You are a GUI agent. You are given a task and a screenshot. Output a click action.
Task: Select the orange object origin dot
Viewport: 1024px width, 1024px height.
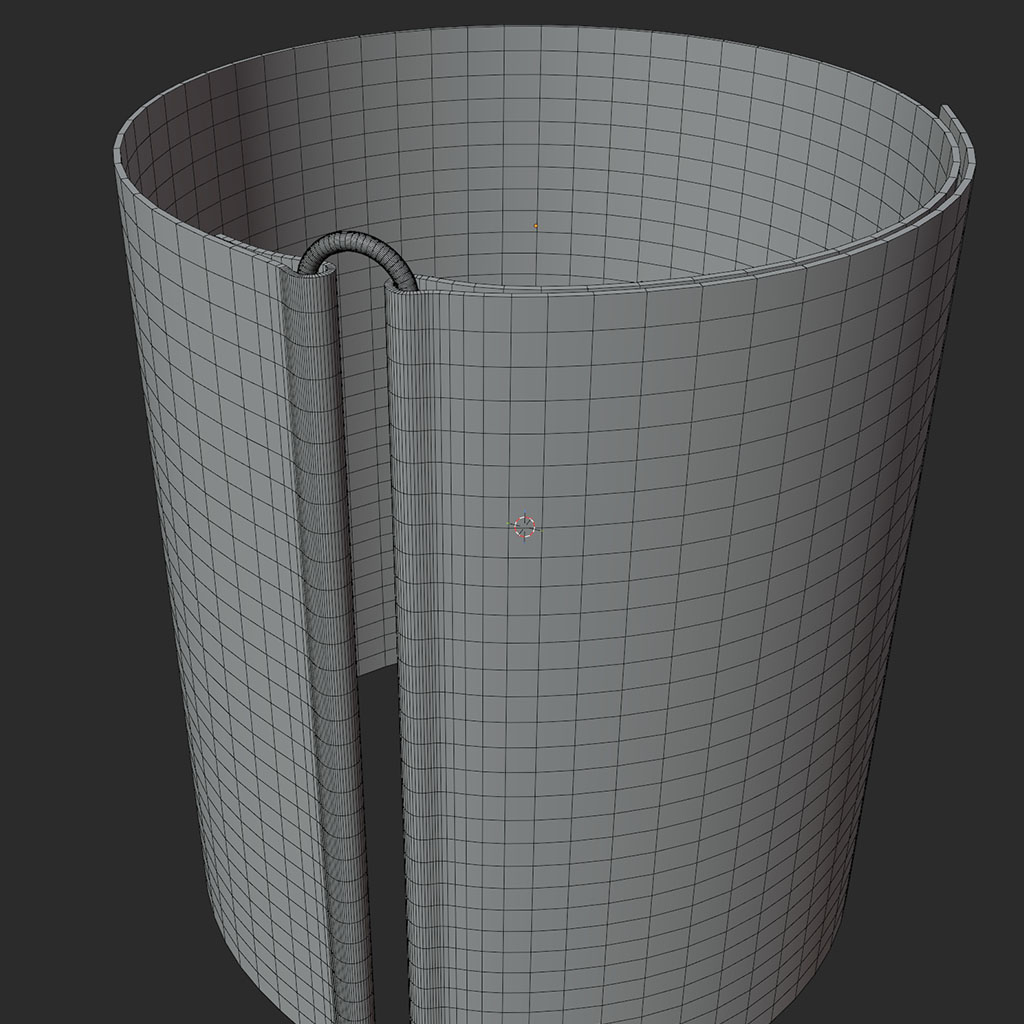point(536,226)
